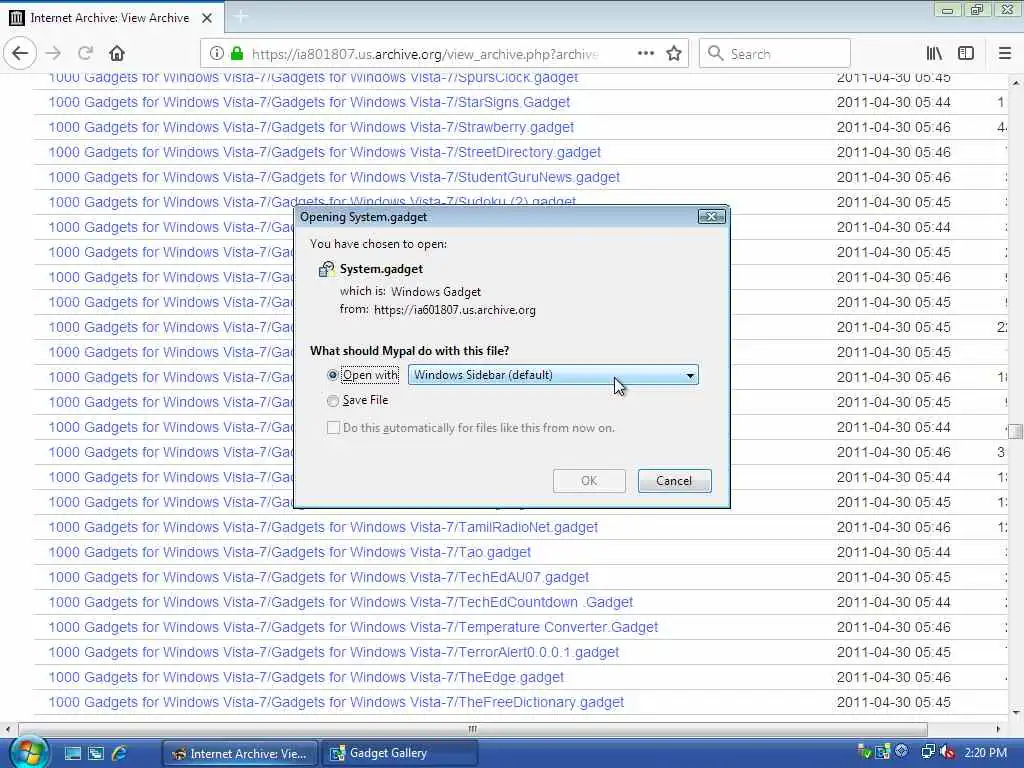The width and height of the screenshot is (1024, 768).
Task: Open the TechEdAU07.gadget link
Action: pos(319,577)
